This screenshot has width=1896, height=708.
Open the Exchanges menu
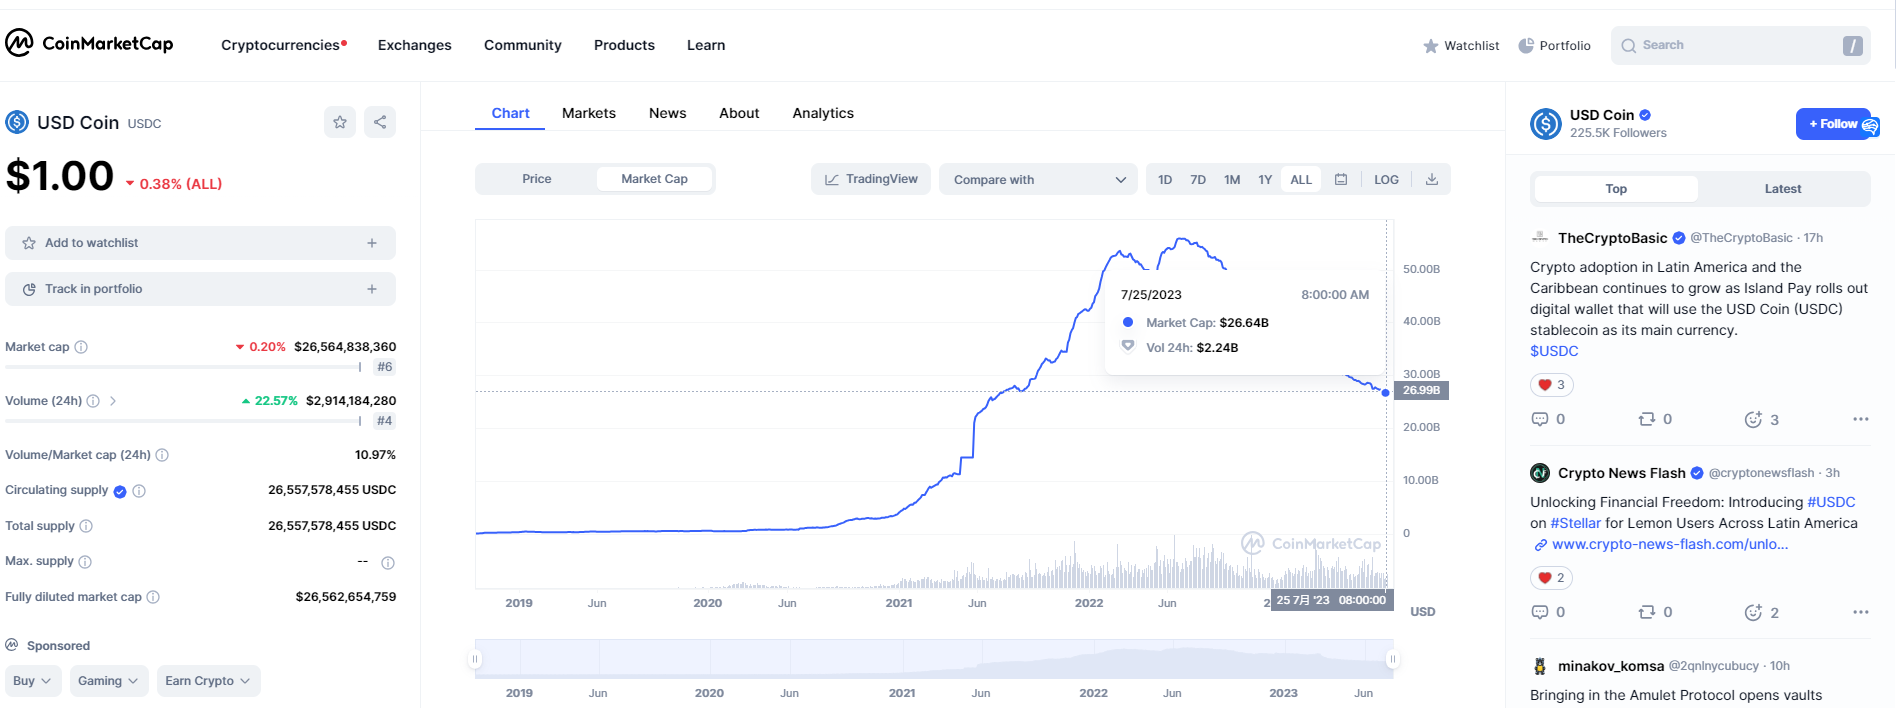coord(414,45)
